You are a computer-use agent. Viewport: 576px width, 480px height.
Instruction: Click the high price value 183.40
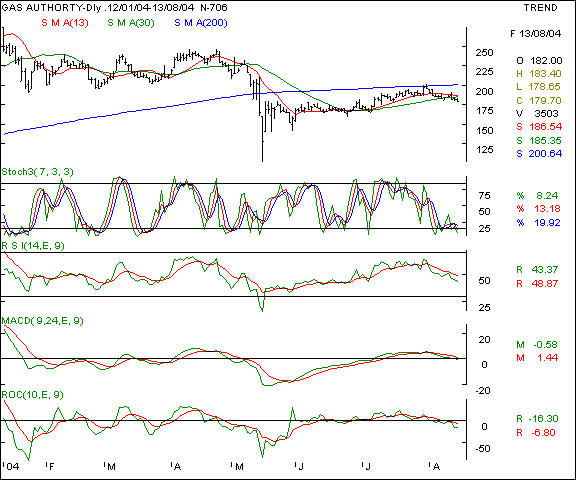pyautogui.click(x=545, y=74)
